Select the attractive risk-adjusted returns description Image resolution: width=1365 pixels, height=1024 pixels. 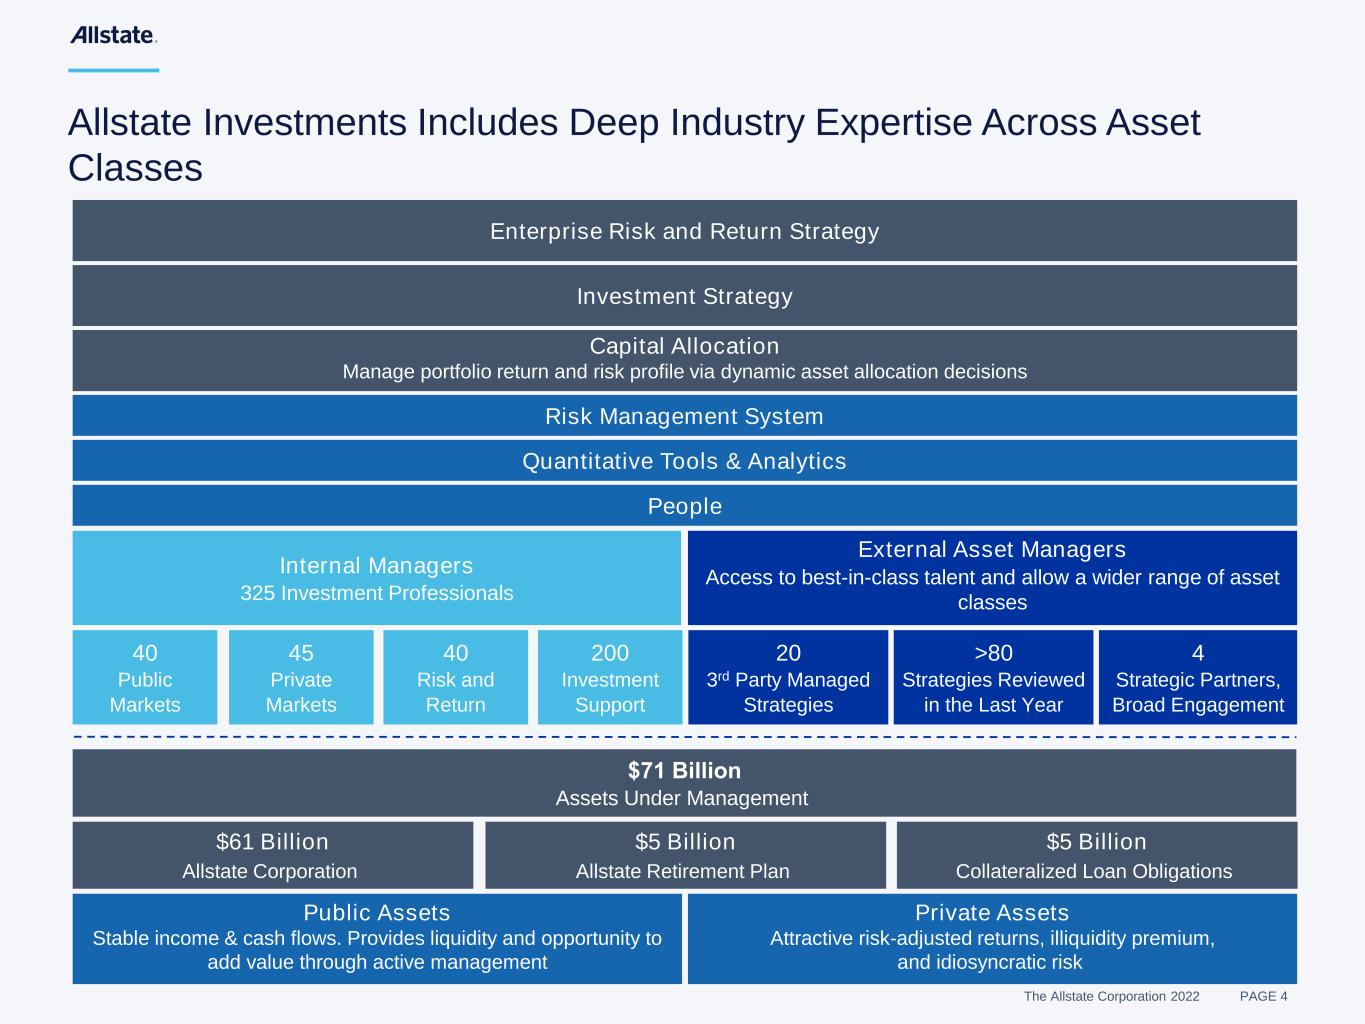coord(992,950)
